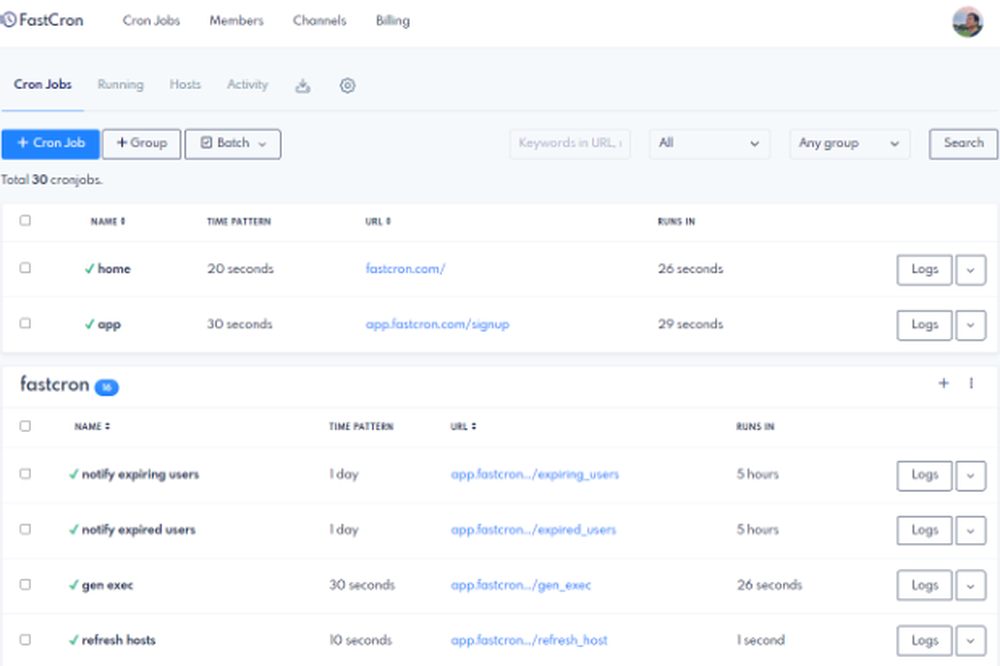
Task: Open the fastcron group three-dot menu
Action: pos(971,383)
